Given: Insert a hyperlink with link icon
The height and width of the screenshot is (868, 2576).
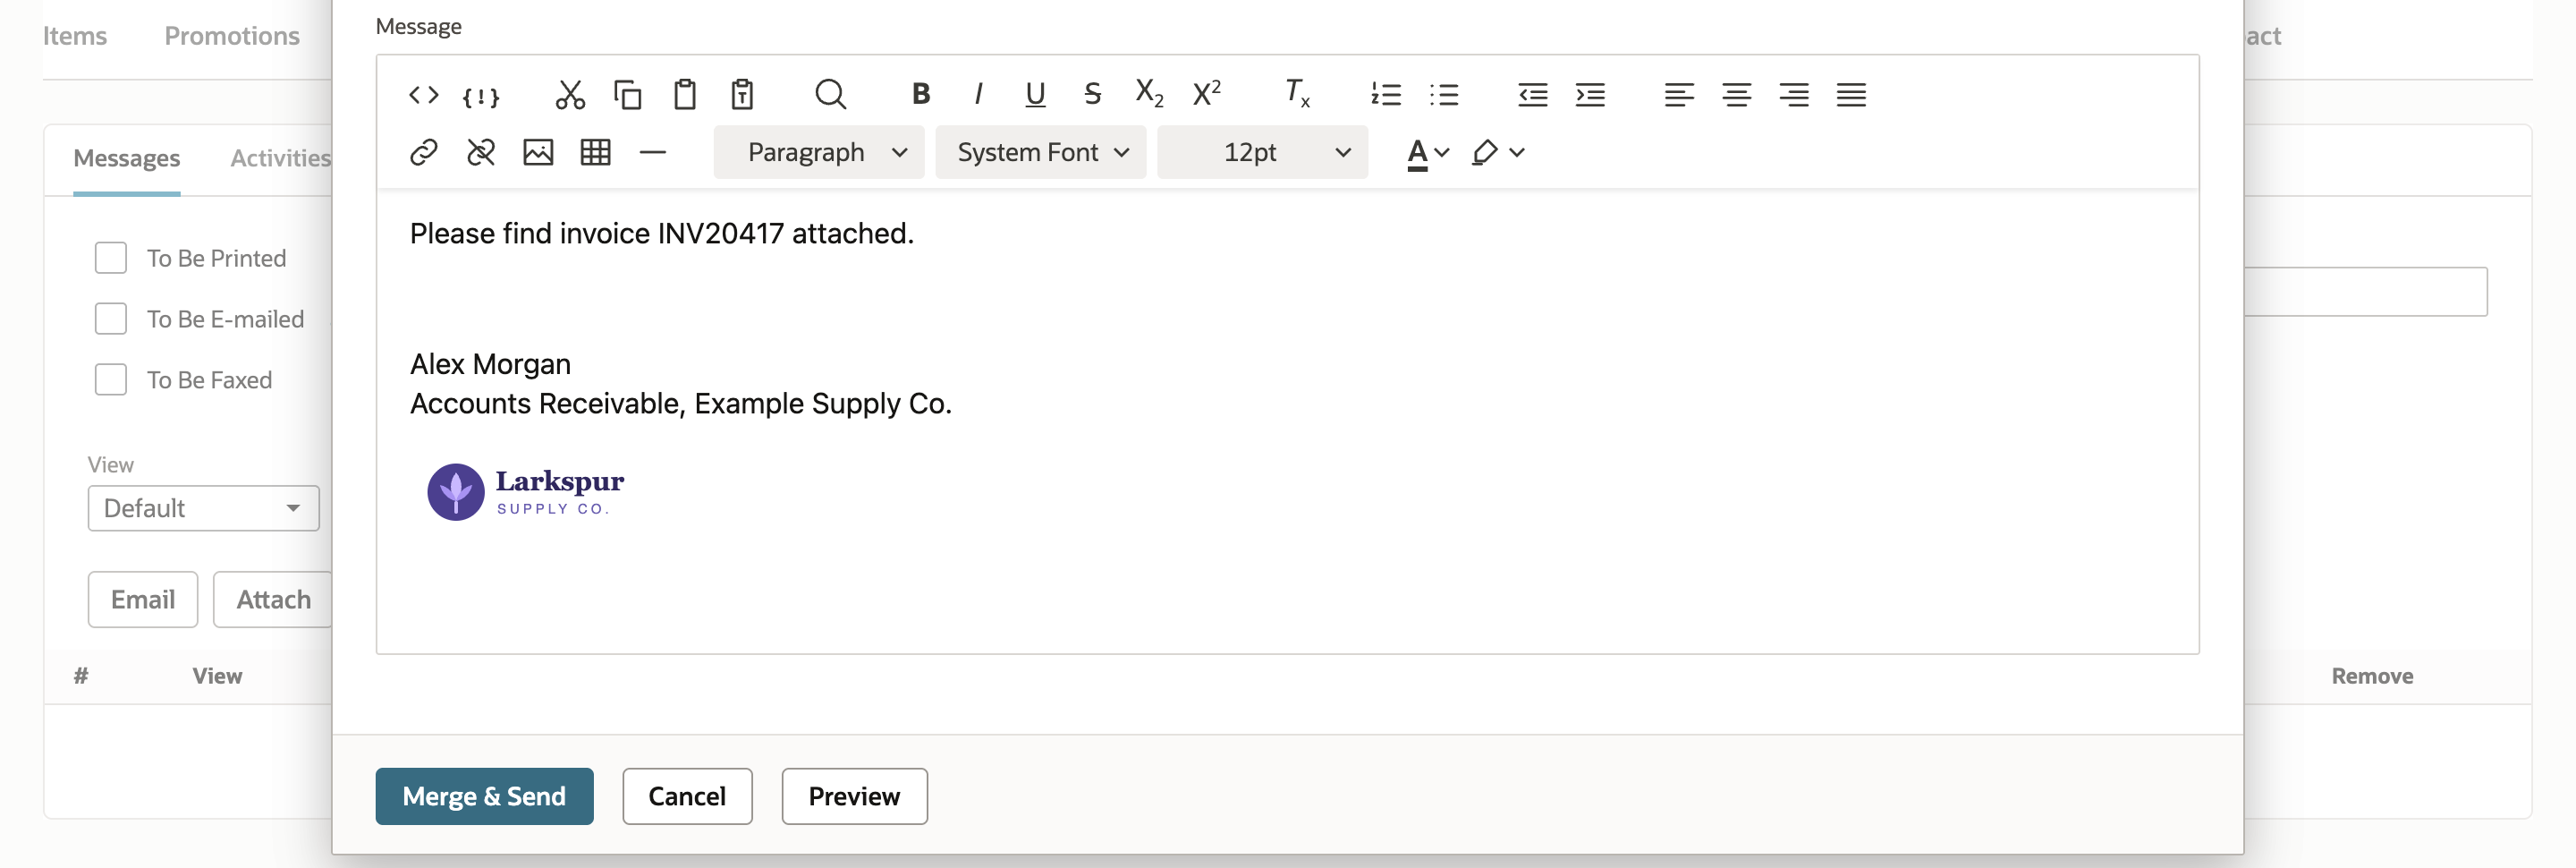Looking at the screenshot, I should (423, 152).
